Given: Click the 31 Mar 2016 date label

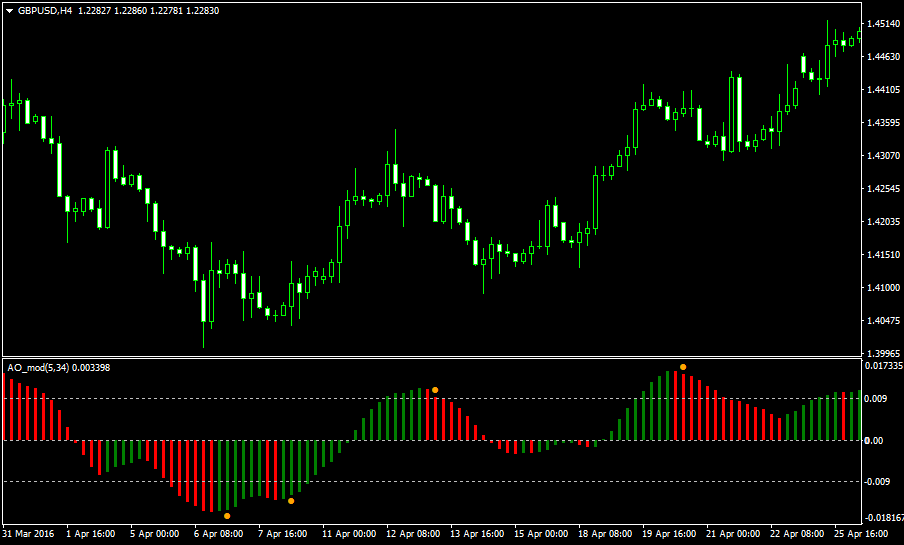Looking at the screenshot, I should coord(29,534).
